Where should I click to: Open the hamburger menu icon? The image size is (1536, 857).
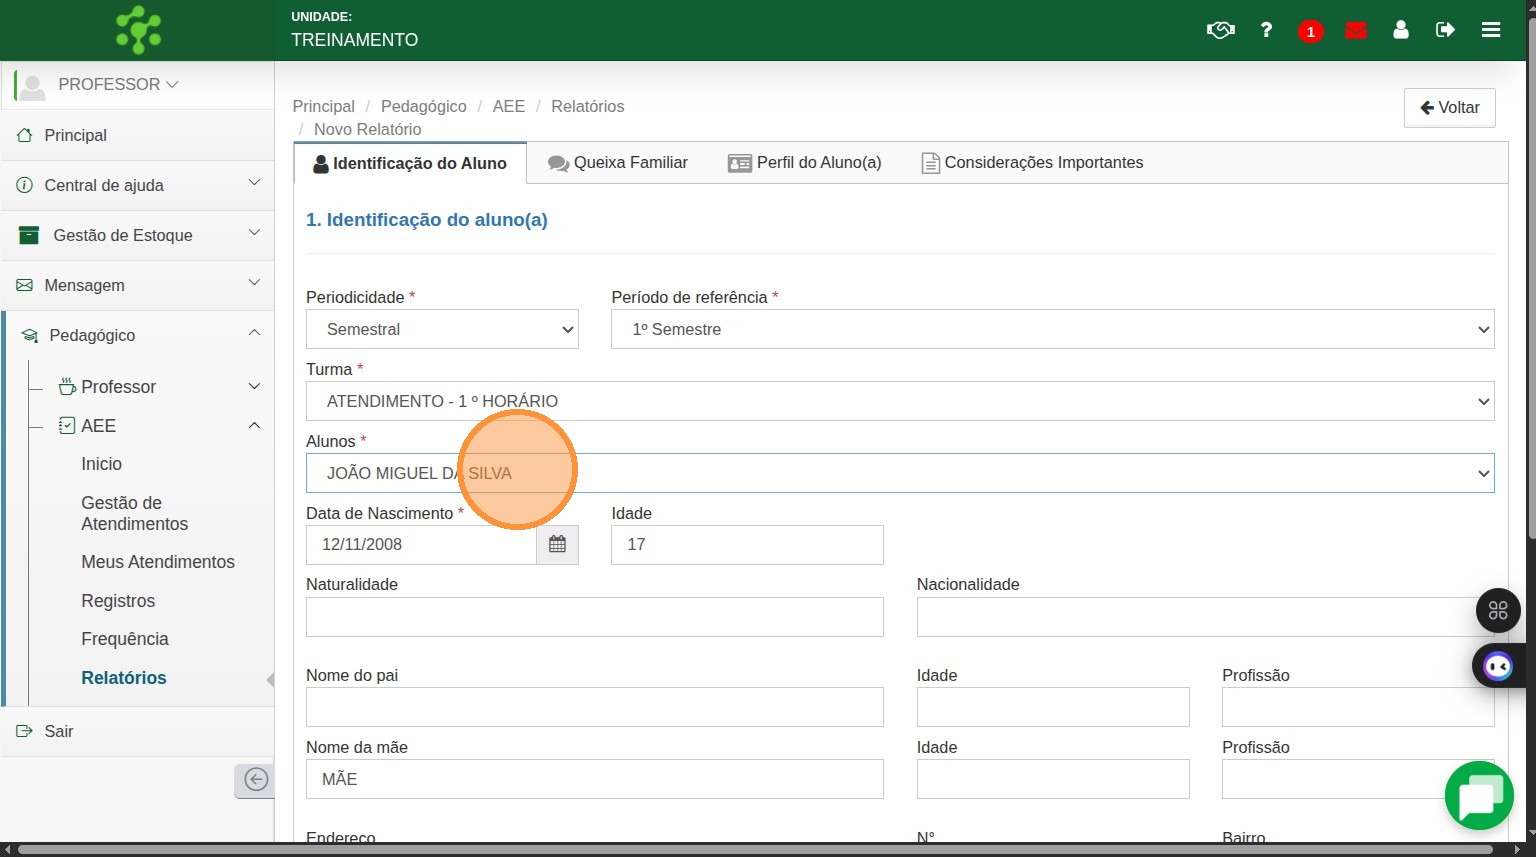coord(1491,30)
